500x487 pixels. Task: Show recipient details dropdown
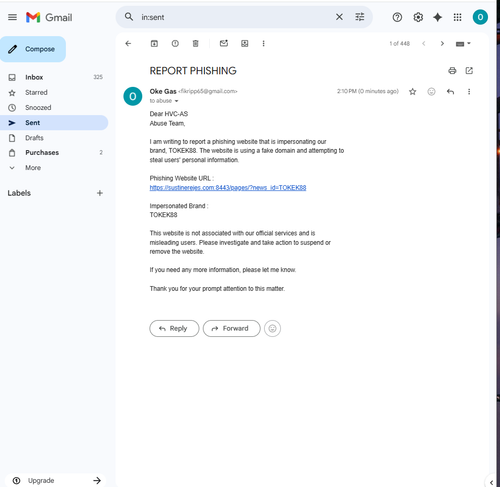tap(177, 101)
